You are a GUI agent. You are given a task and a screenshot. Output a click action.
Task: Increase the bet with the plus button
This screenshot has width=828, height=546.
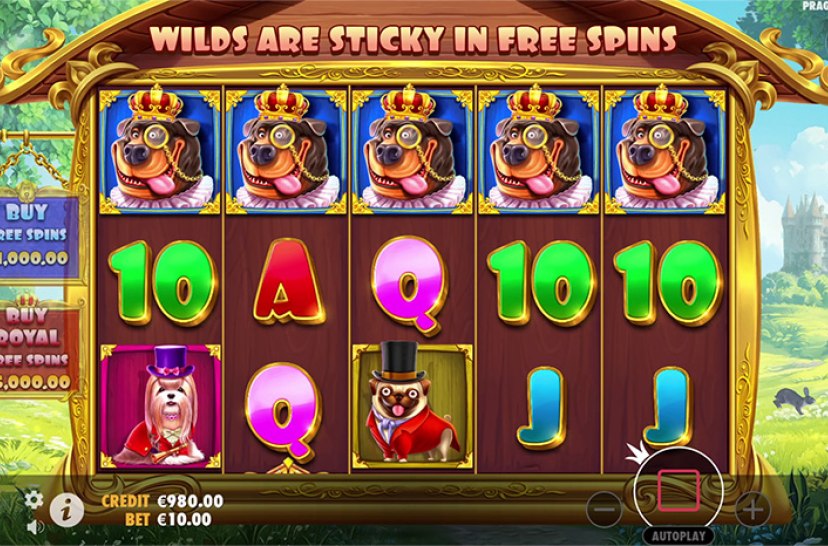(752, 510)
